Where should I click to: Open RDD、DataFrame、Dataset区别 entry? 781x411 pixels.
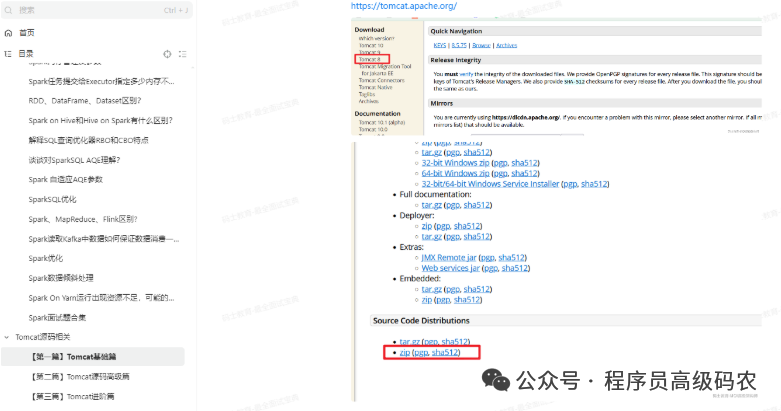85,101
